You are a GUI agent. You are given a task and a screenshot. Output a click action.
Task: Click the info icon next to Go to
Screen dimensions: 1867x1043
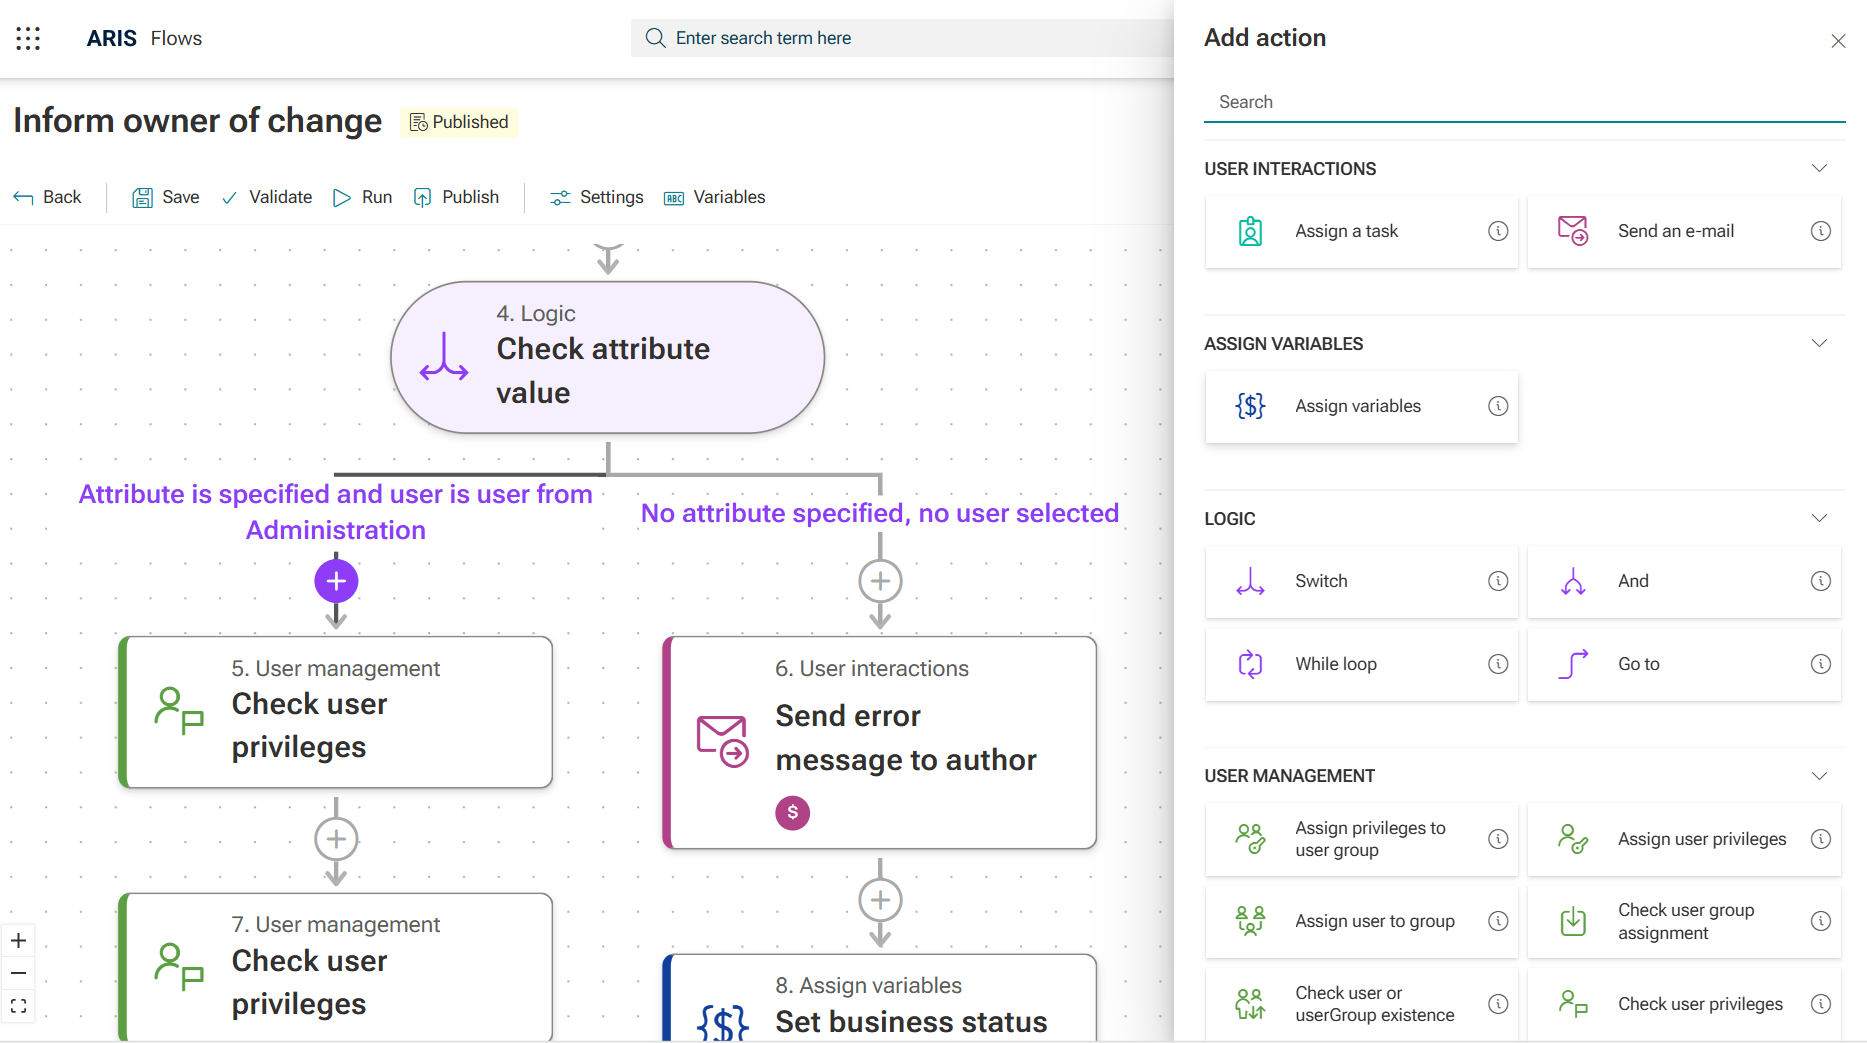1820,664
